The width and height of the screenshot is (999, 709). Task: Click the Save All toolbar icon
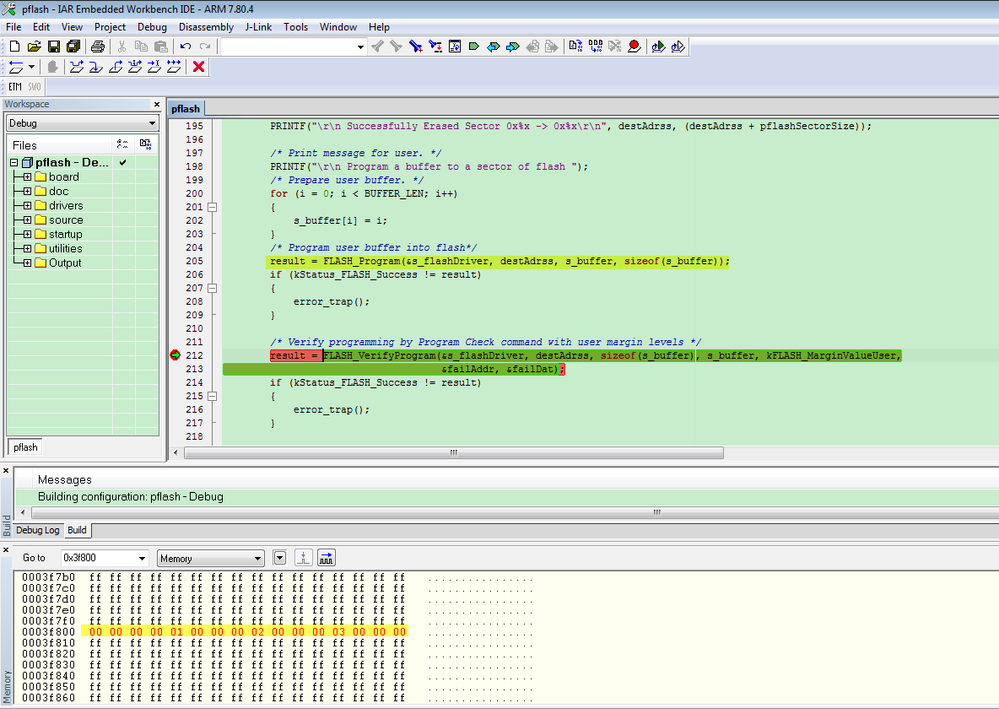point(73,46)
